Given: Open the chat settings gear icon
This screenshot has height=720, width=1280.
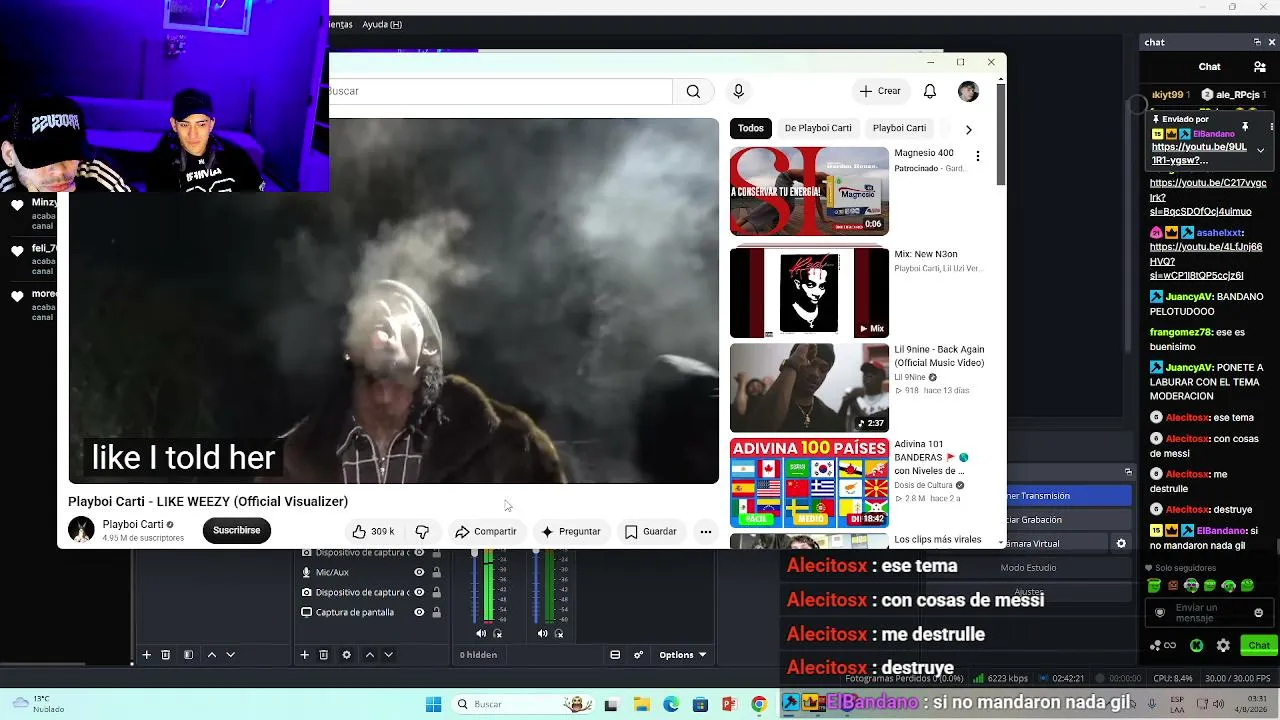Looking at the screenshot, I should pos(1223,646).
